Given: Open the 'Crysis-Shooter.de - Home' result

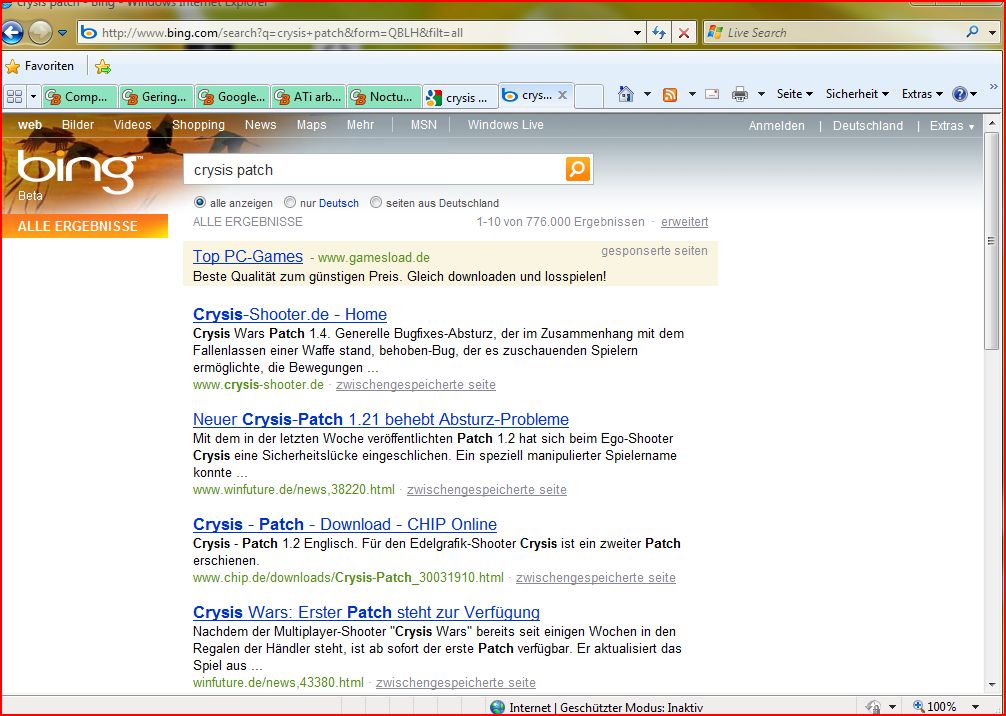Looking at the screenshot, I should (x=290, y=314).
